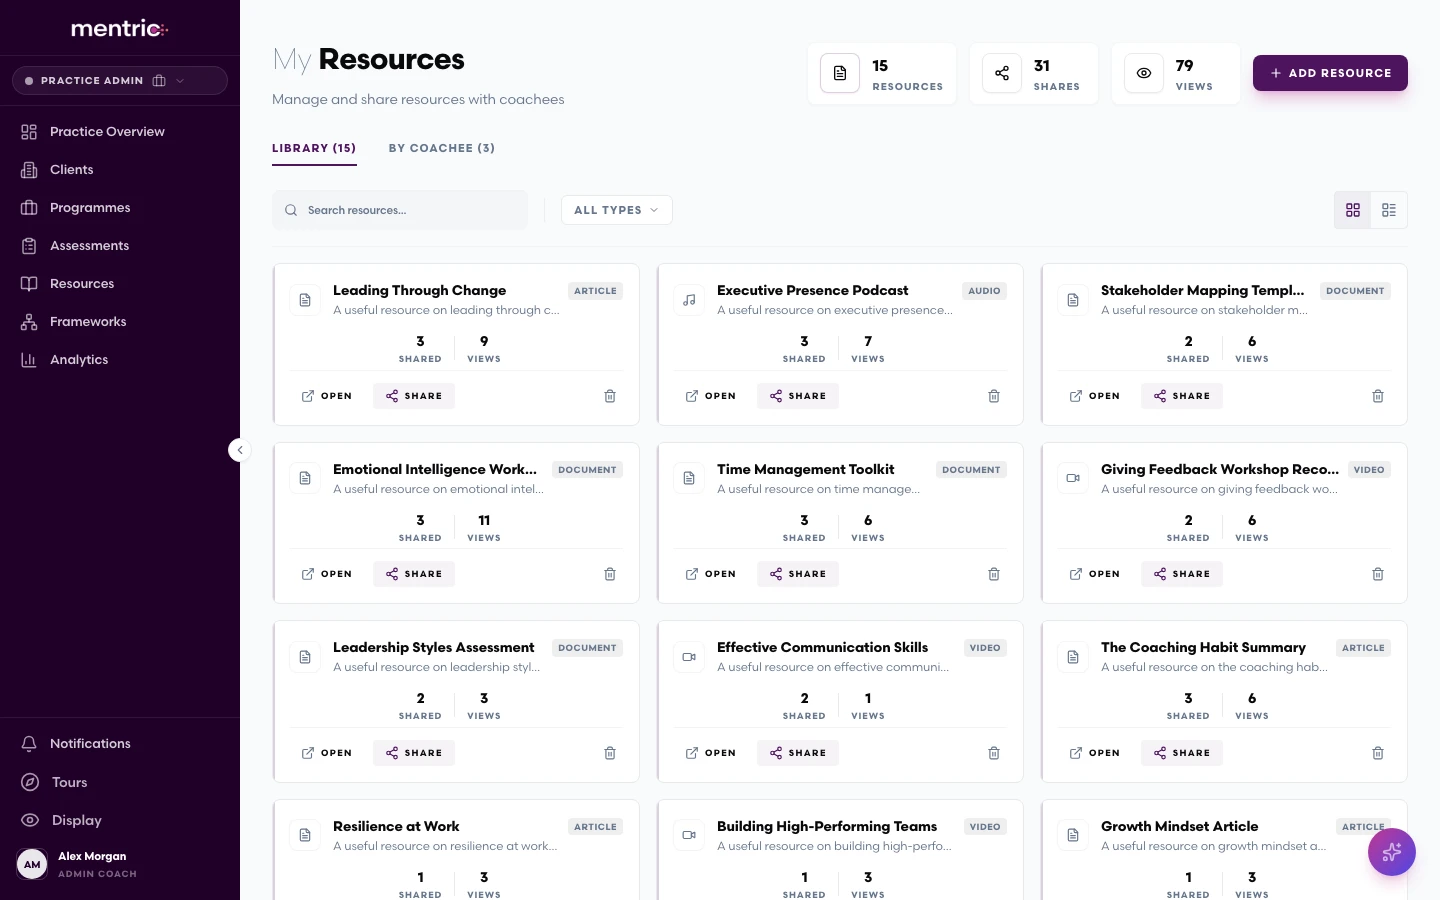Switch to list view layout
This screenshot has width=1440, height=900.
[x=1389, y=210]
